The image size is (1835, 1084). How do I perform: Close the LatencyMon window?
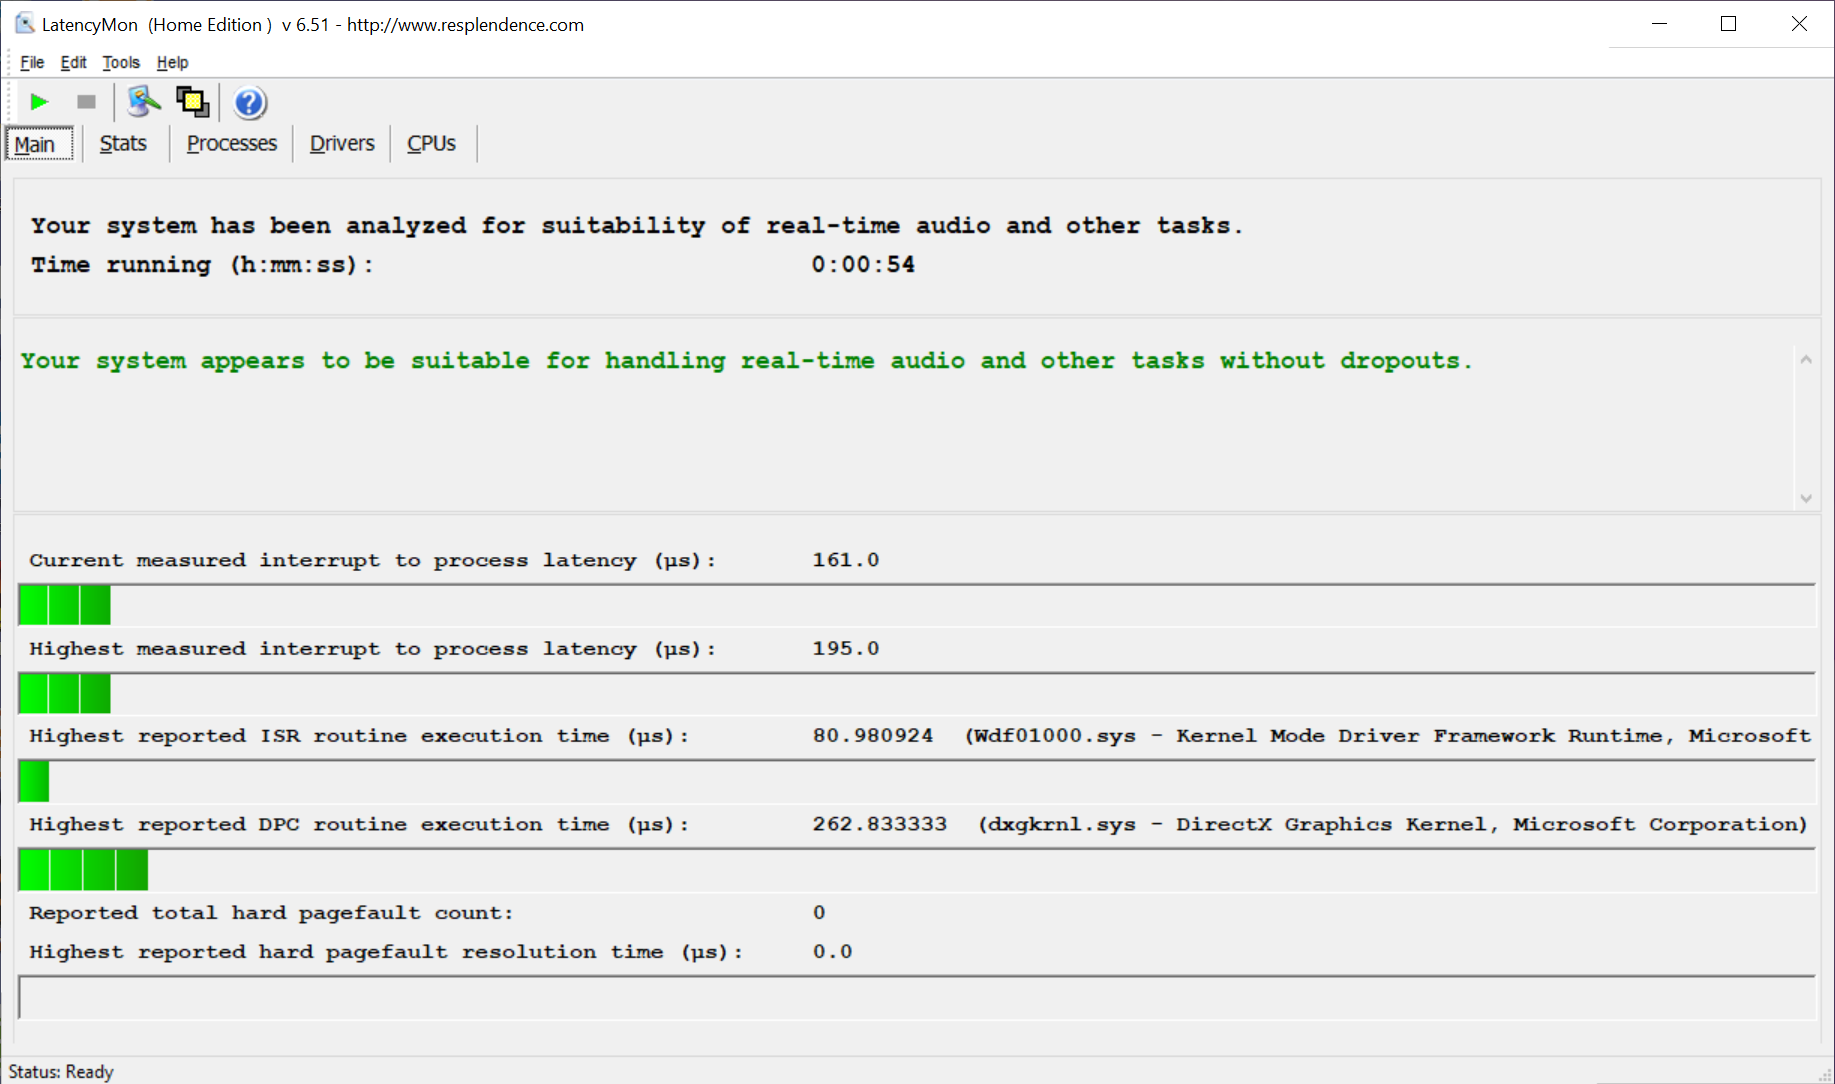(1799, 24)
